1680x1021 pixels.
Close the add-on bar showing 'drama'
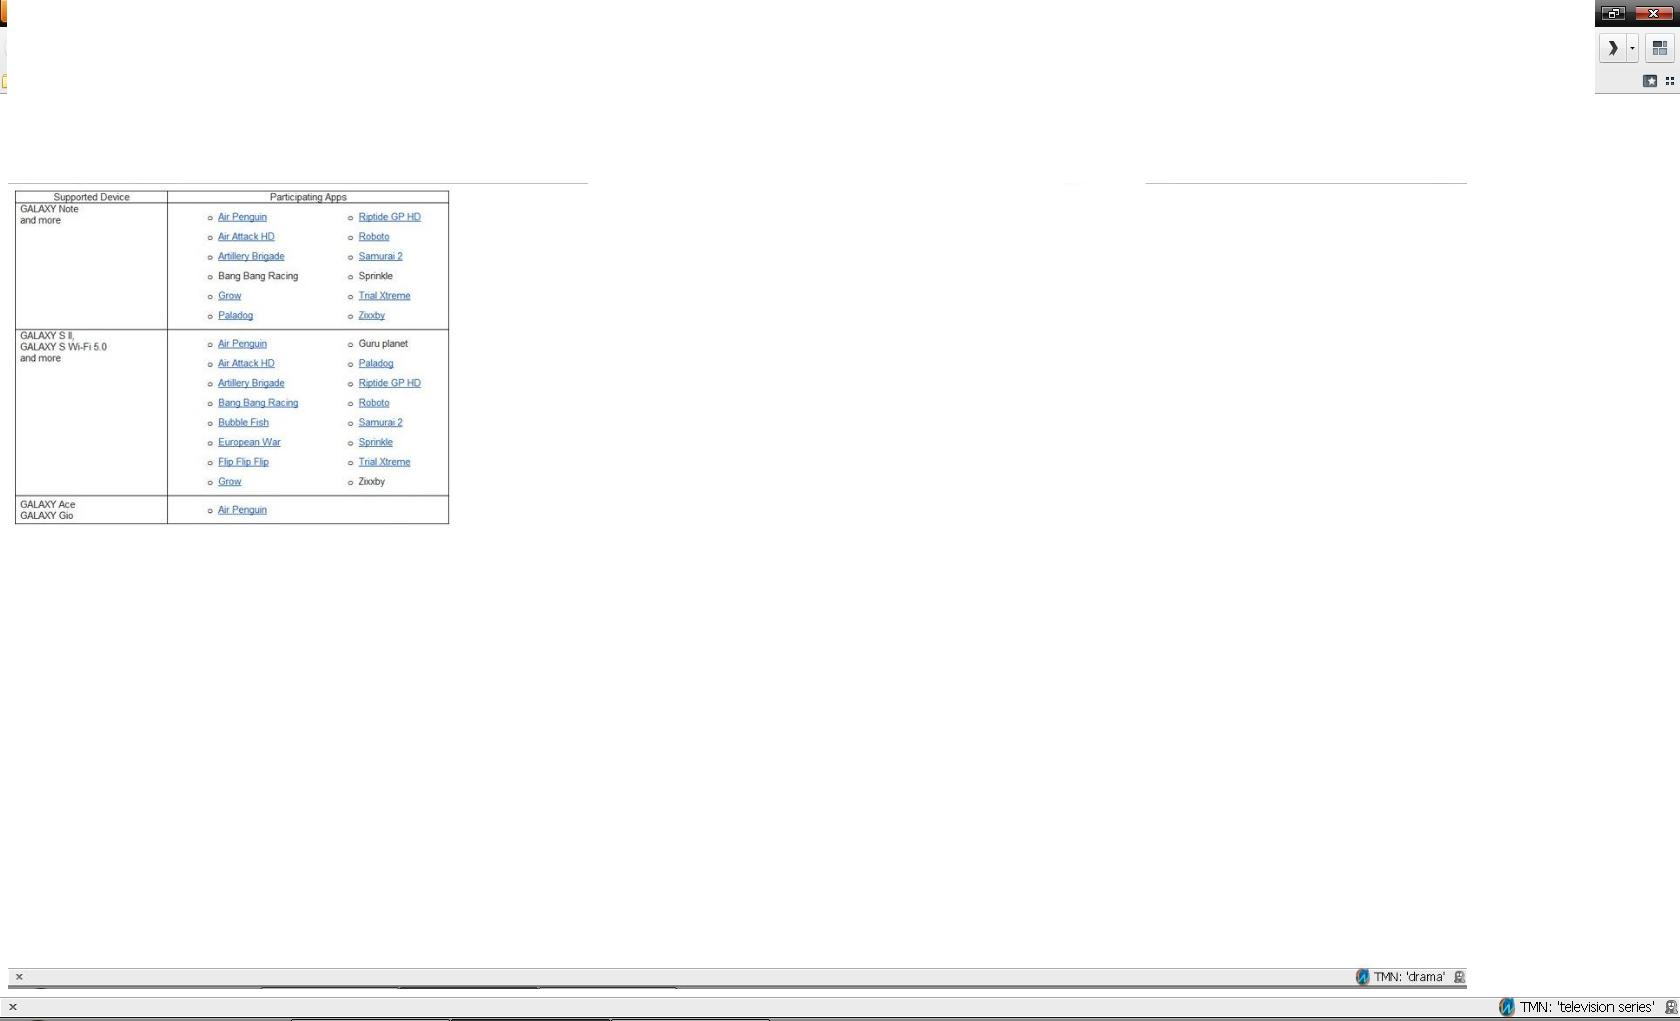19,977
